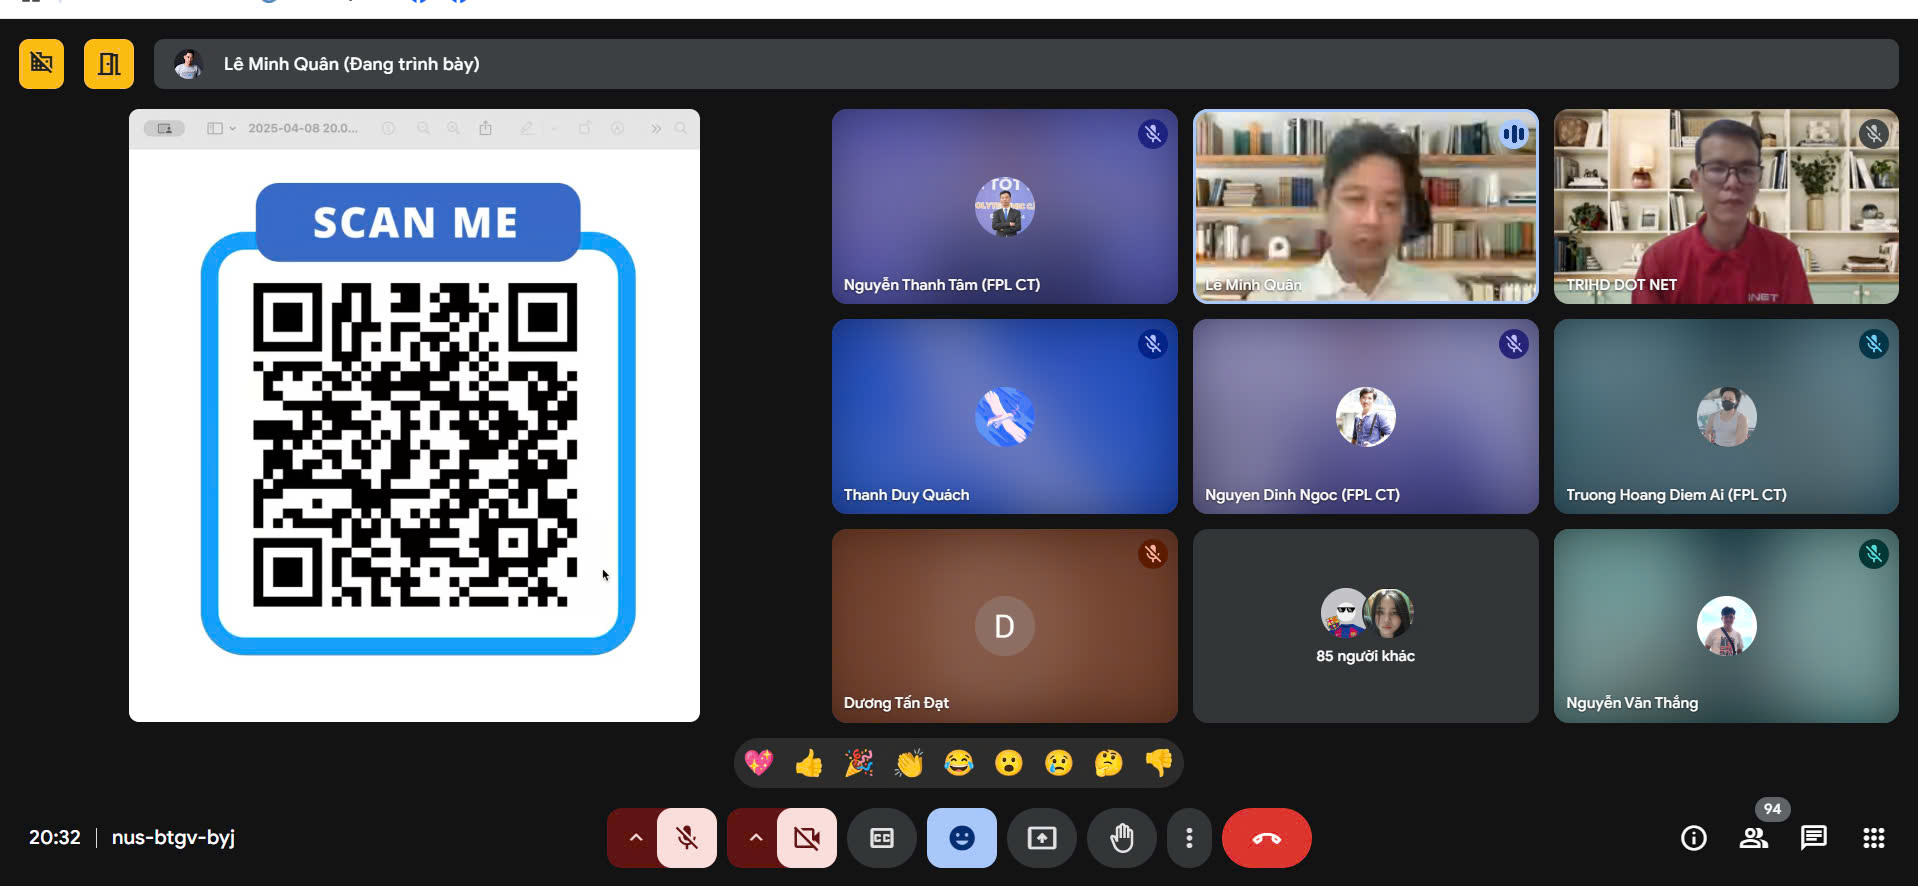Send the thinking face reaction
The width and height of the screenshot is (1918, 886).
click(x=1109, y=764)
